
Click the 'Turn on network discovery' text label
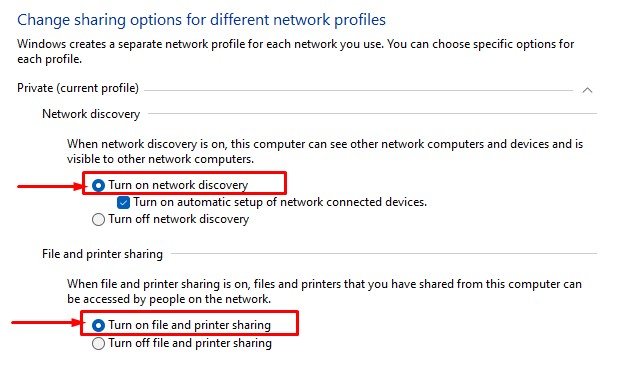pyautogui.click(x=178, y=185)
